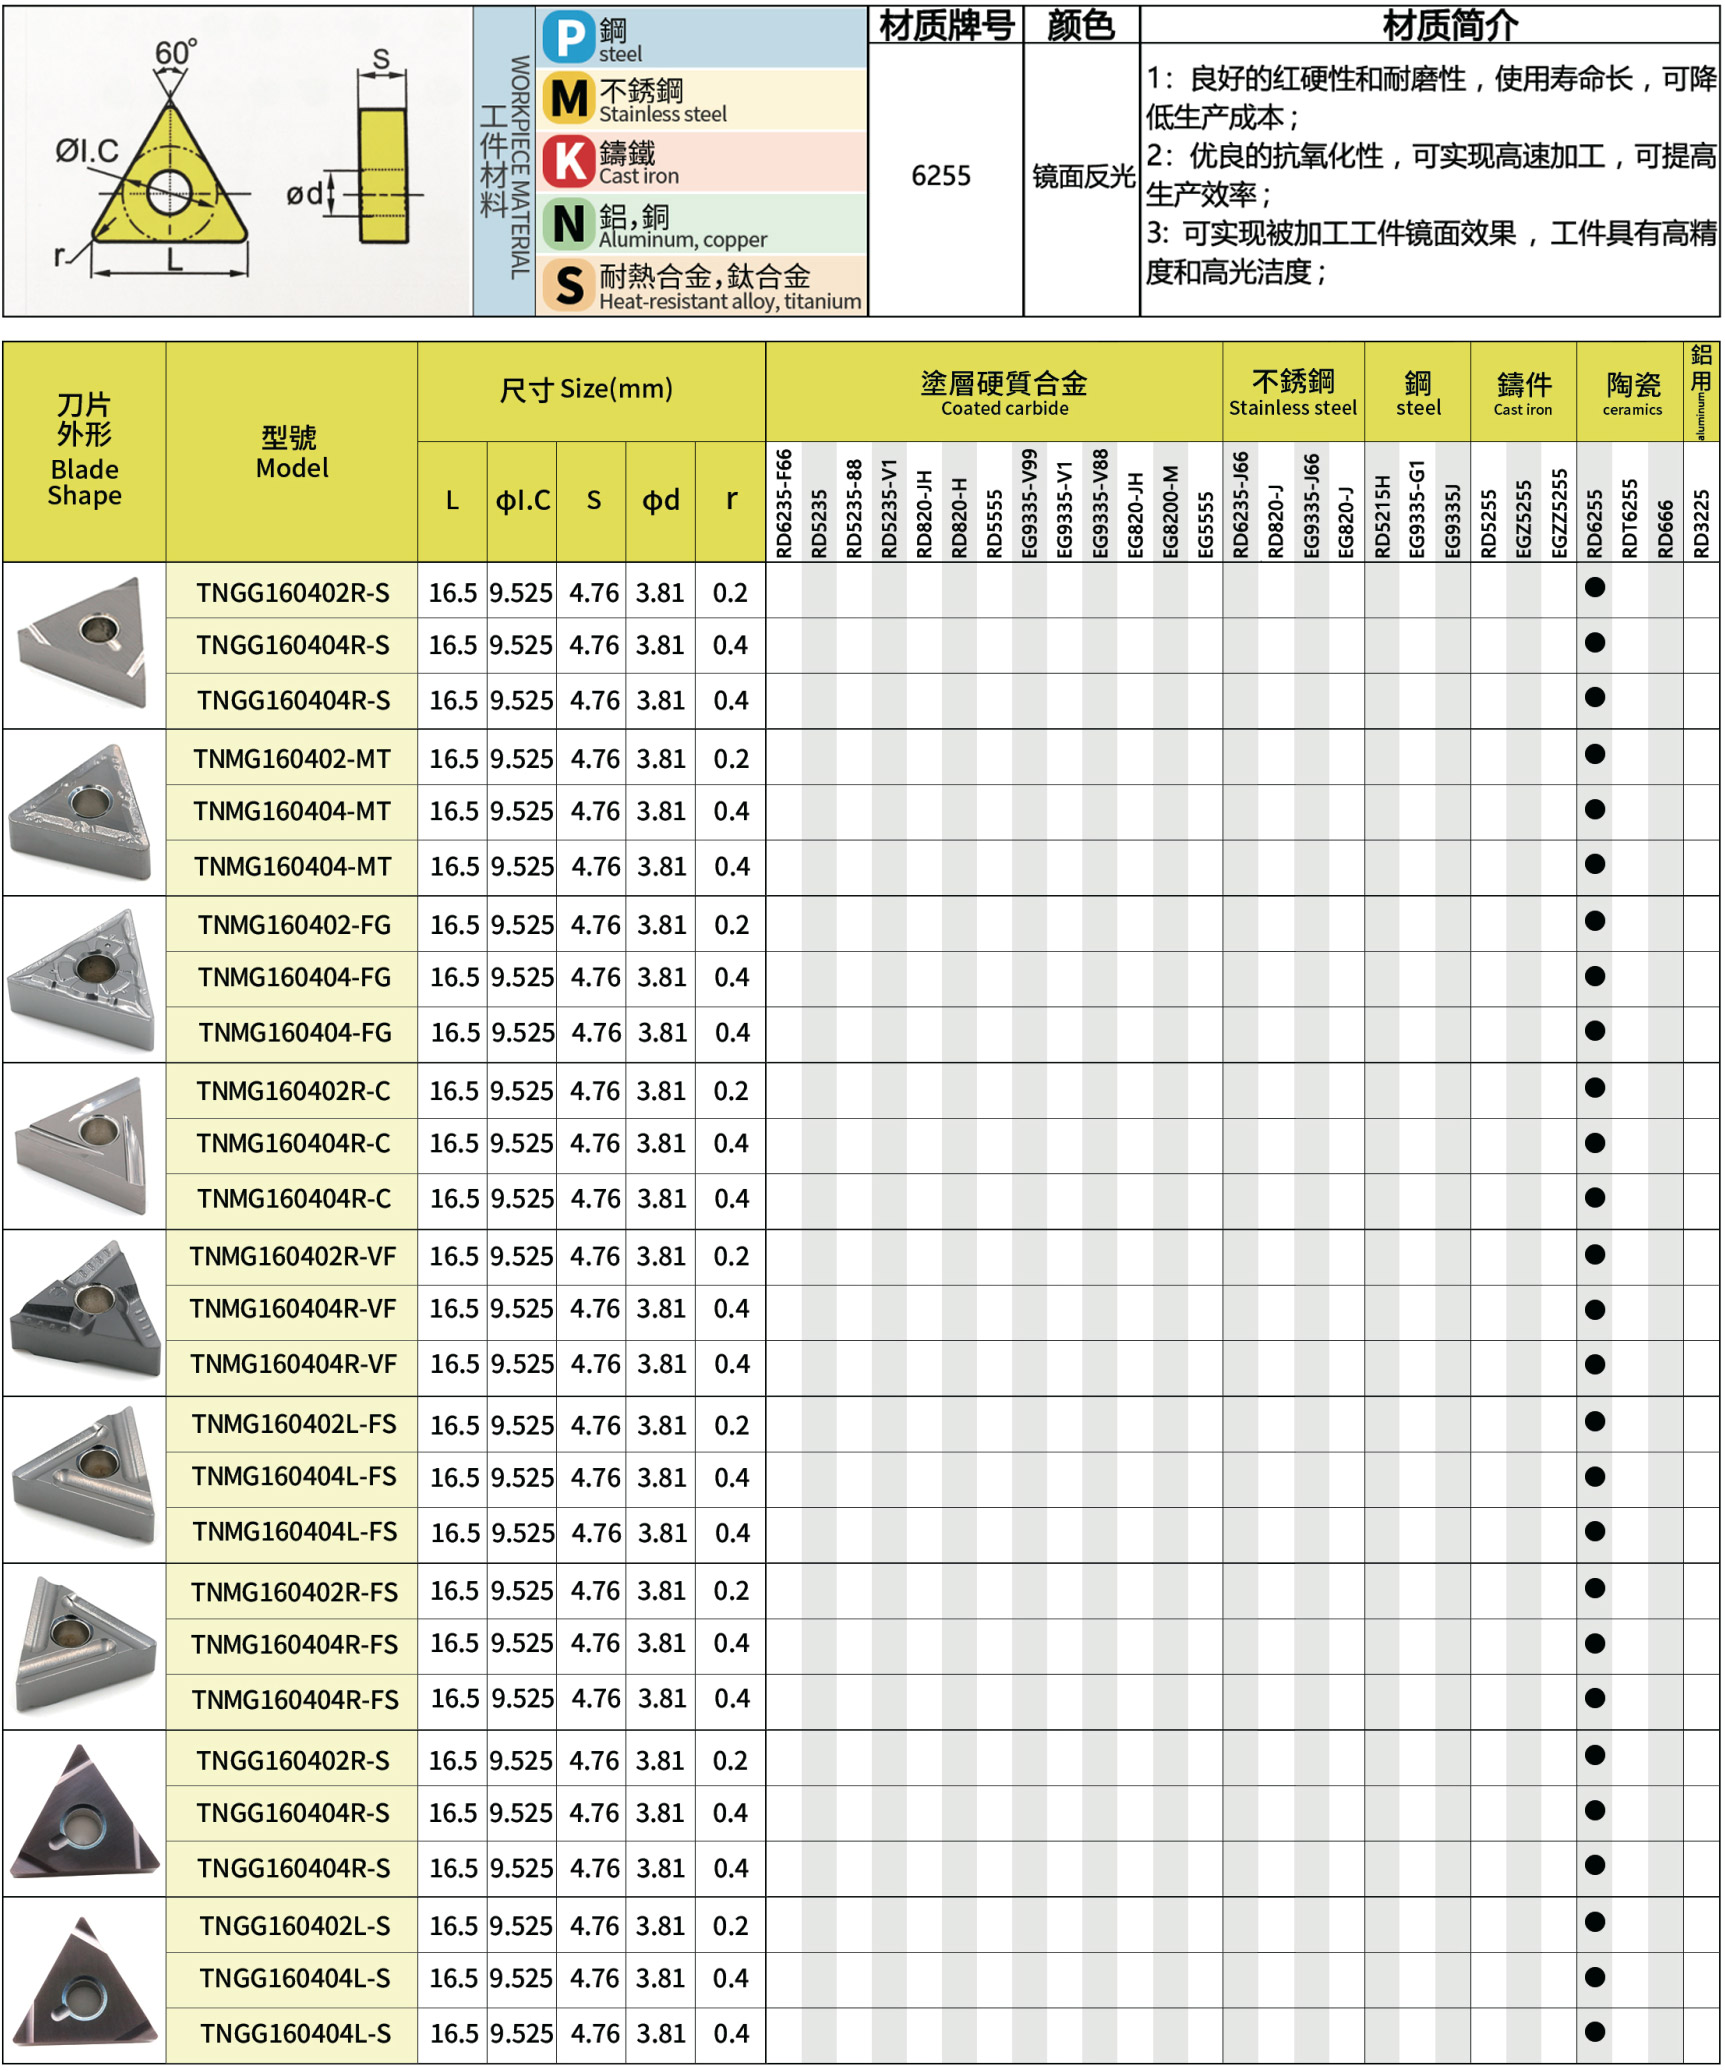The image size is (1725, 2071).
Task: Click the orange S heat-resistant alloy icon
Action: (x=569, y=286)
